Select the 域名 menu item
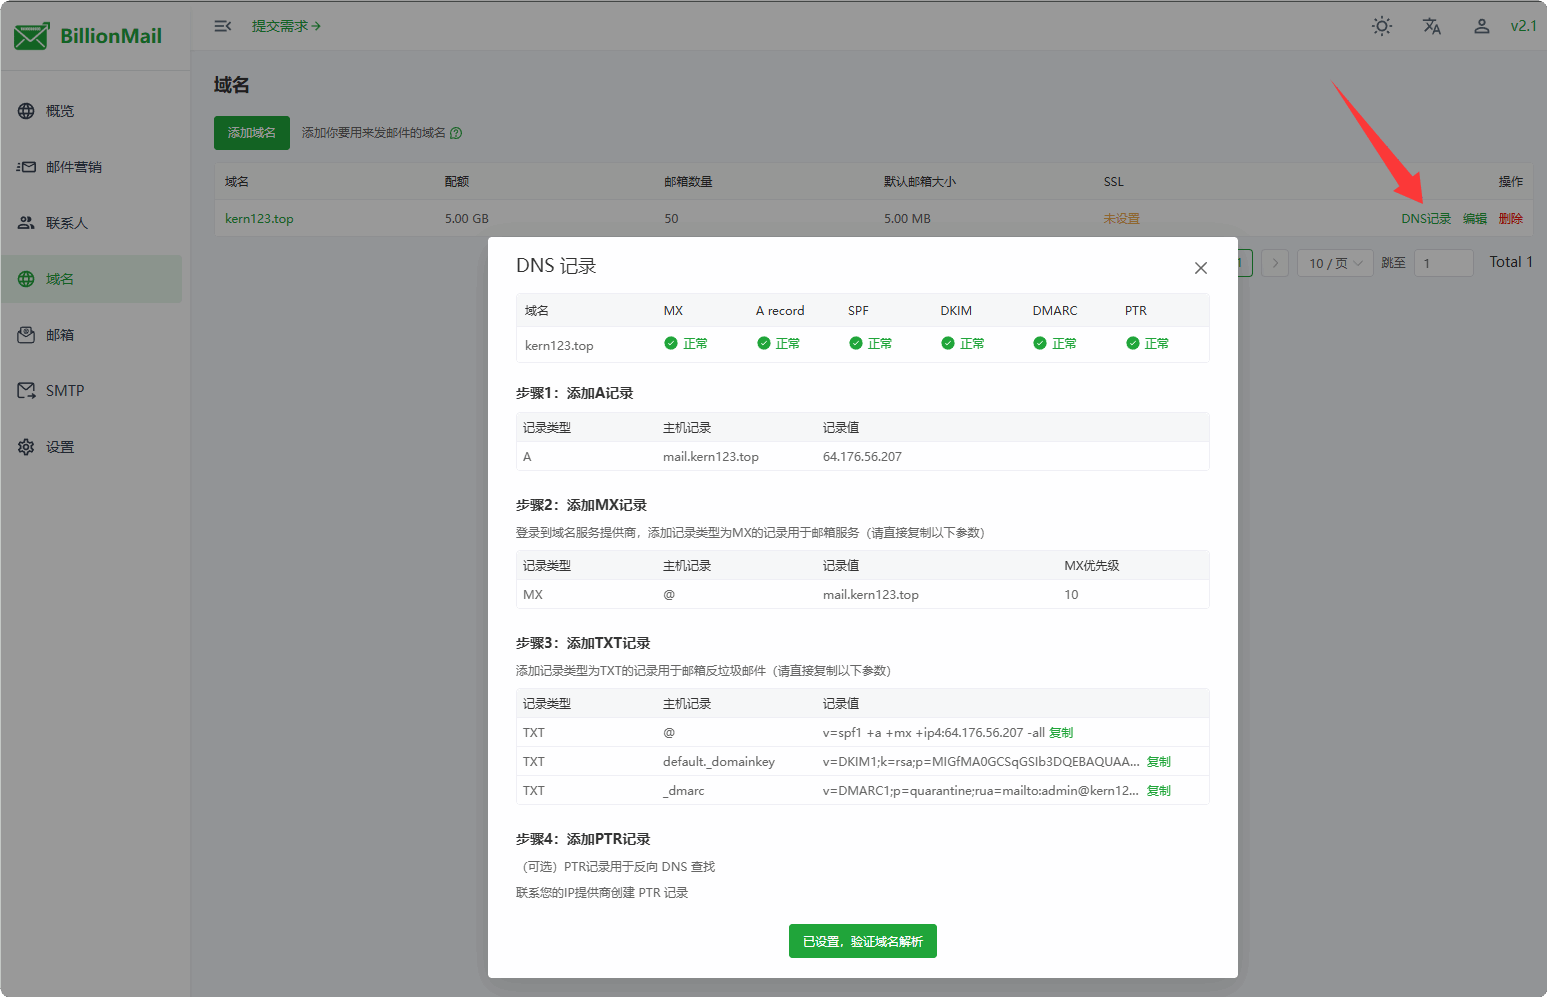The width and height of the screenshot is (1547, 997). [x=59, y=278]
